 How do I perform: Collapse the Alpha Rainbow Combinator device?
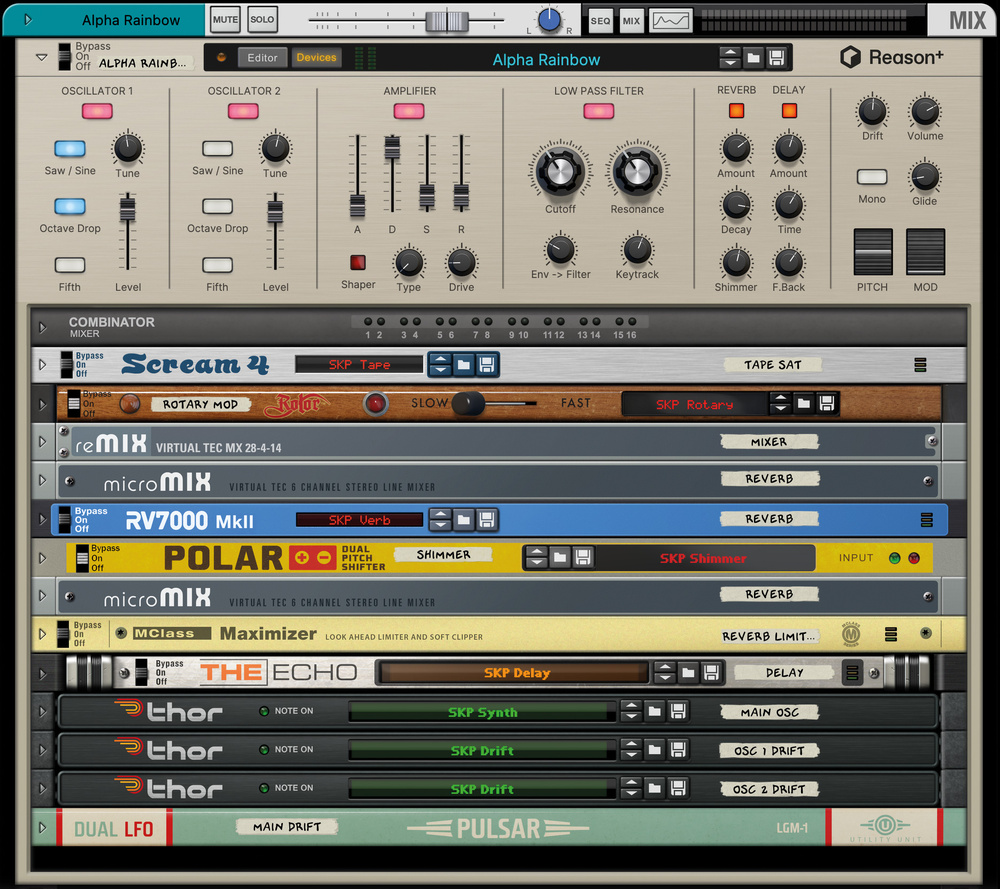point(42,58)
